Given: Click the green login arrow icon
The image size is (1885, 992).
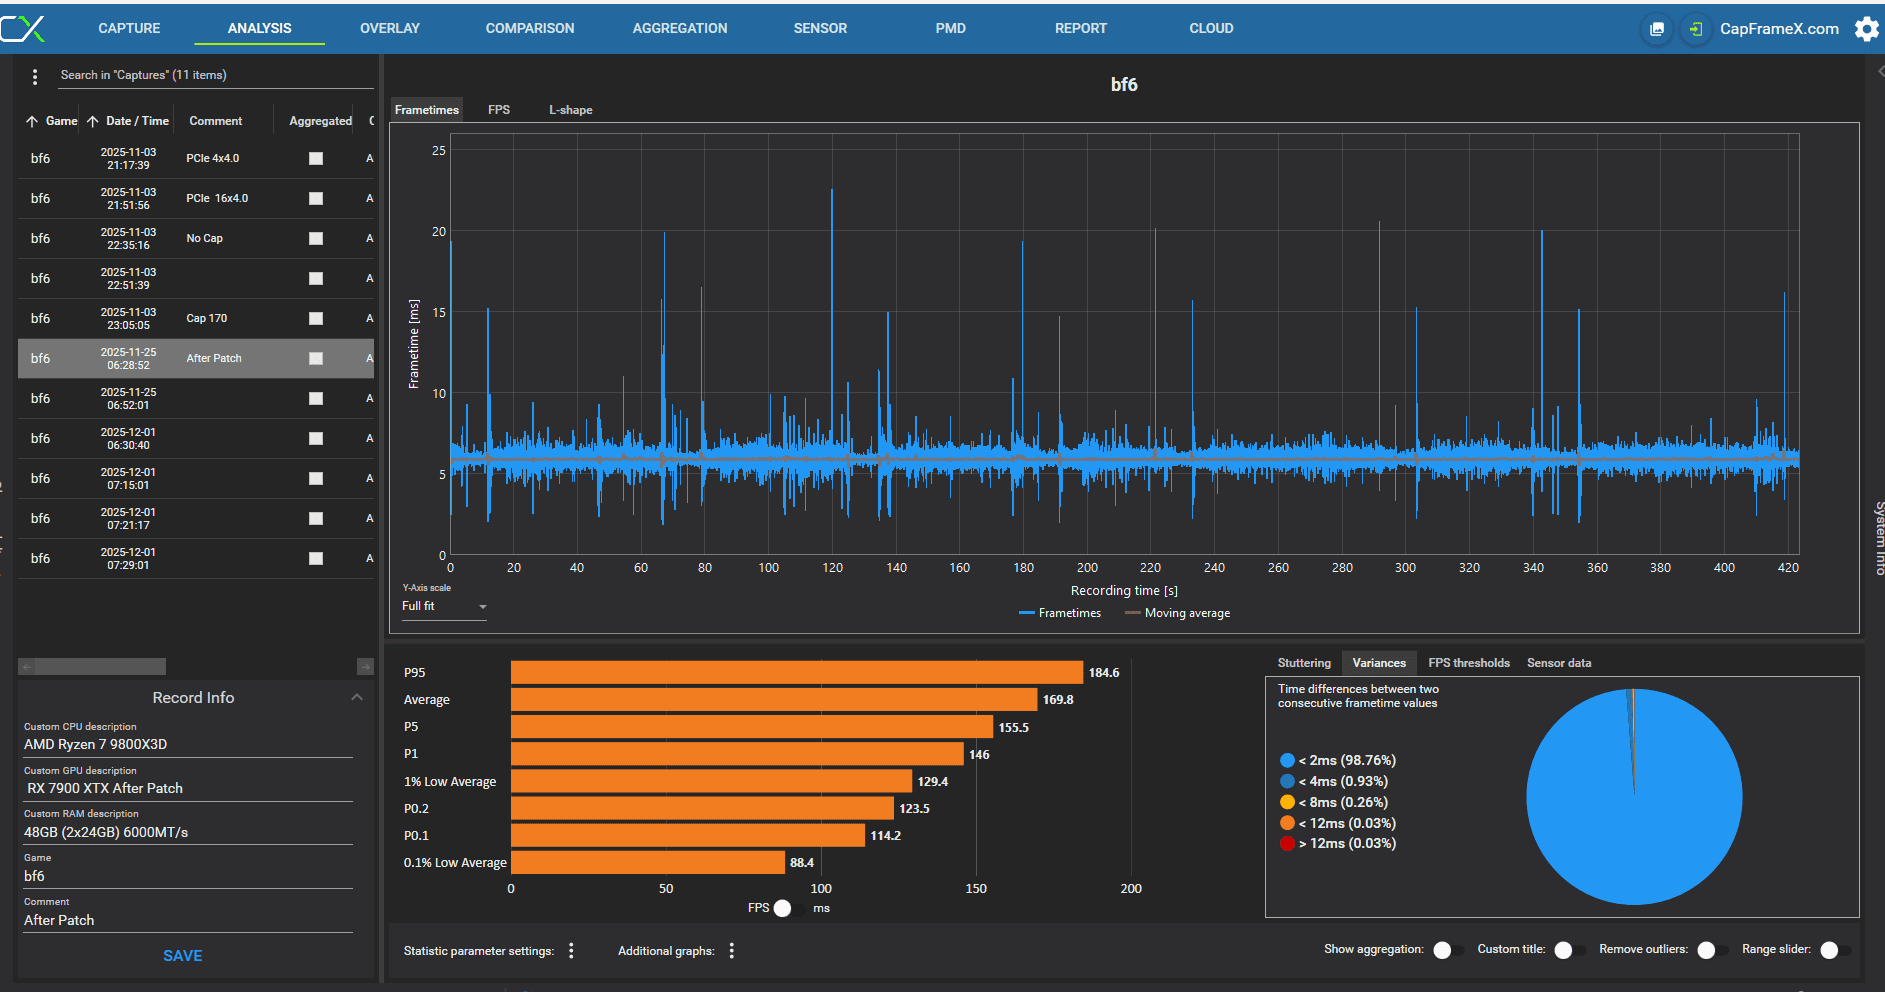Looking at the screenshot, I should pyautogui.click(x=1695, y=29).
